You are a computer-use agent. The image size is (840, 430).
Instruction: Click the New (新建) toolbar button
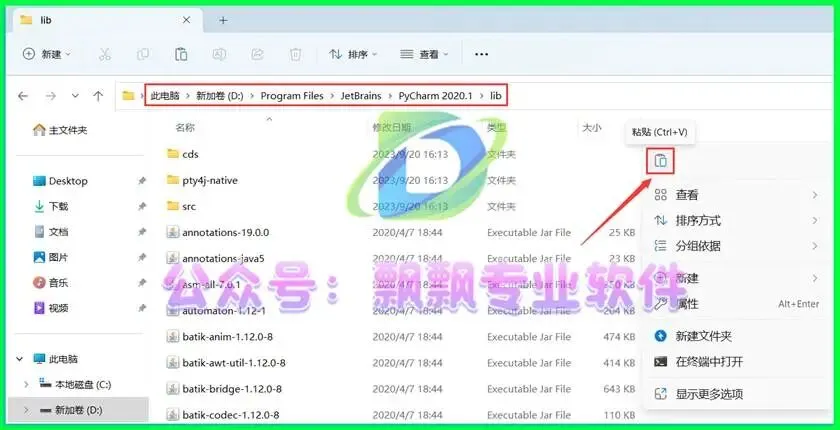tap(47, 54)
